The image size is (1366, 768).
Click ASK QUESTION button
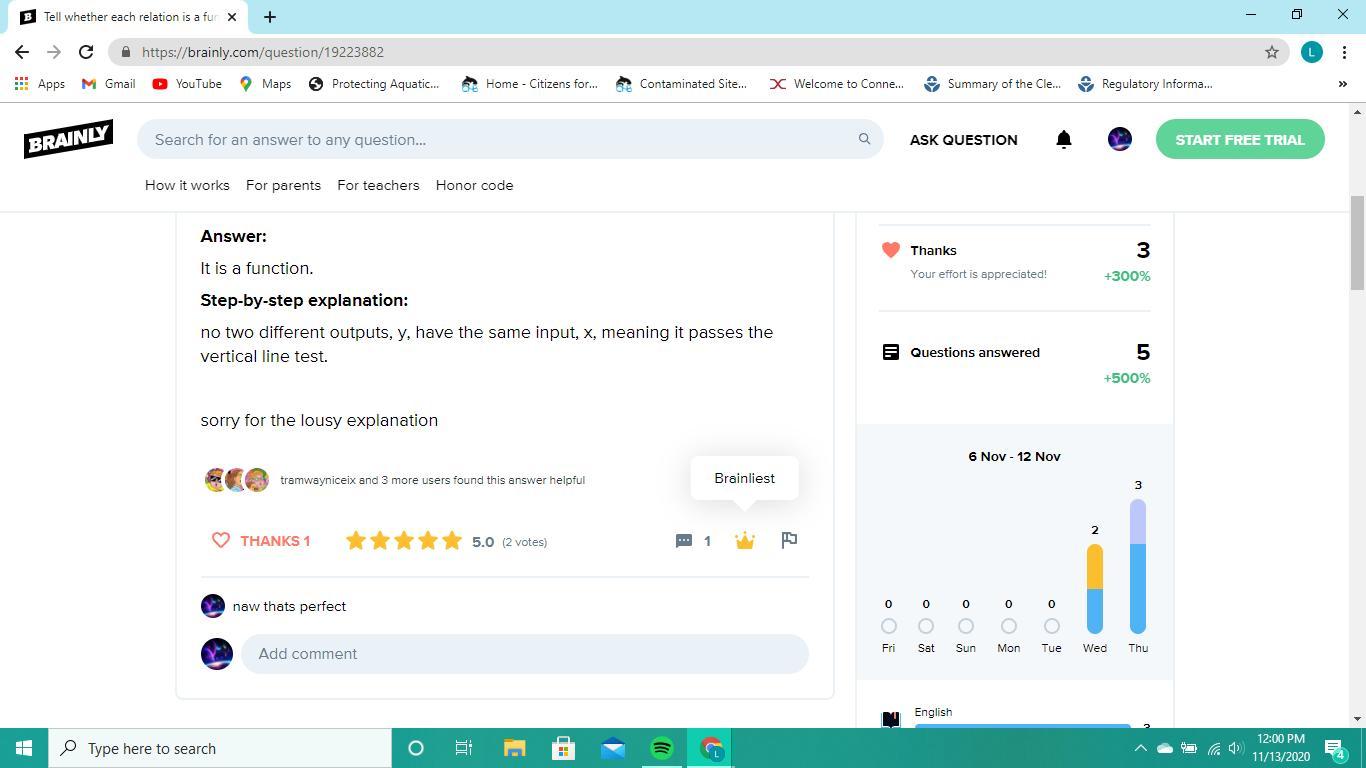[x=963, y=140]
